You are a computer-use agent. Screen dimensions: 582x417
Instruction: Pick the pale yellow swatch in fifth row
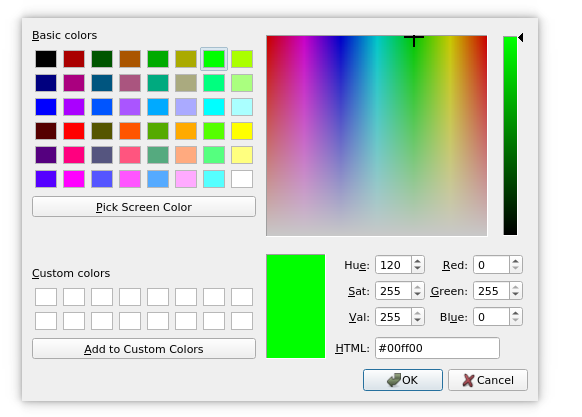coord(242,155)
